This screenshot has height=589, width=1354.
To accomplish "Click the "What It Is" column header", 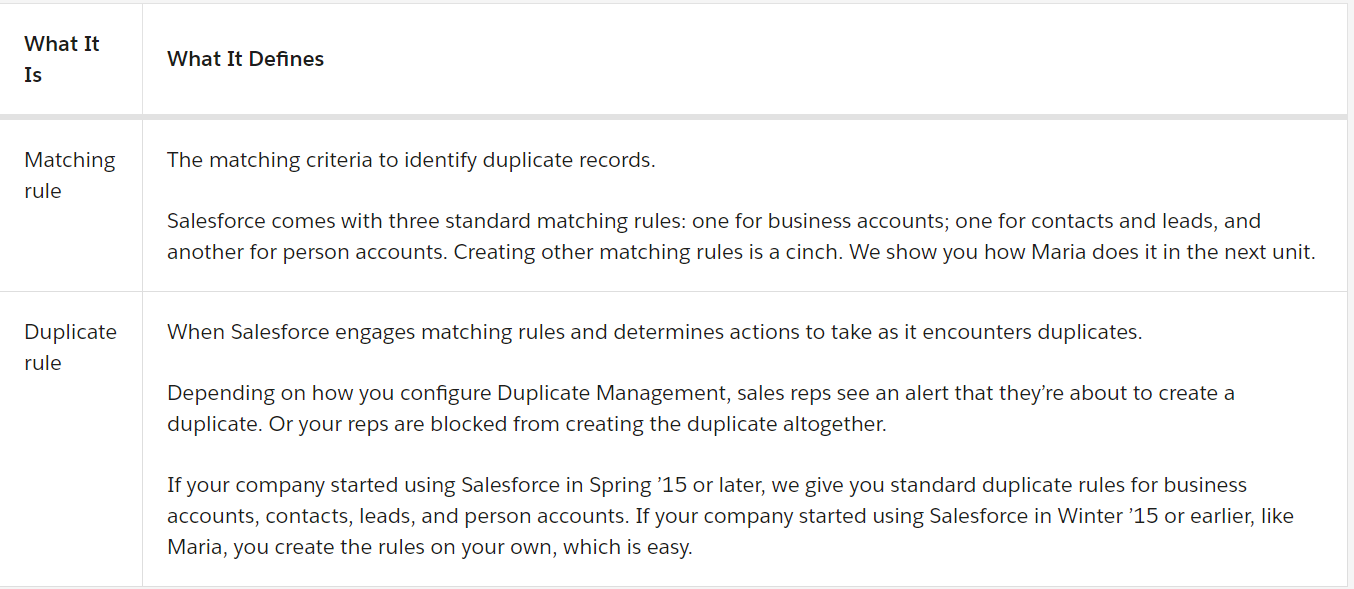I will (x=62, y=59).
